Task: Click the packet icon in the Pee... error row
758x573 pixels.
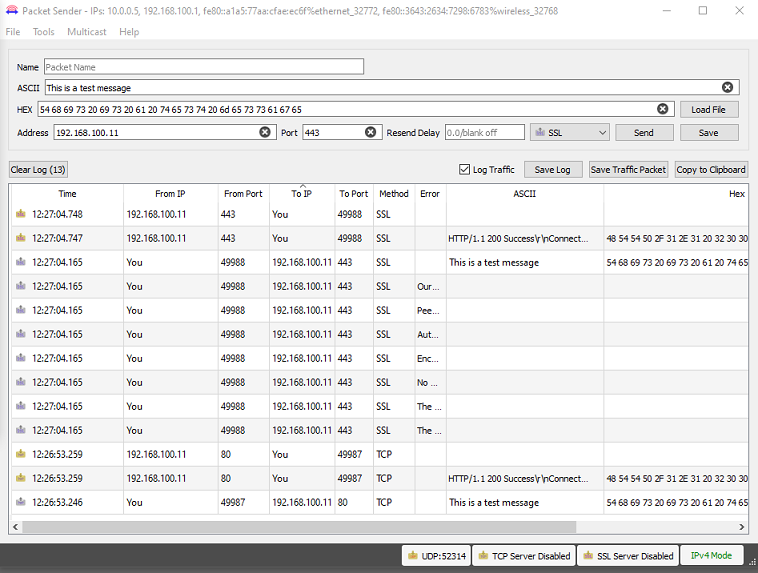Action: (x=20, y=309)
